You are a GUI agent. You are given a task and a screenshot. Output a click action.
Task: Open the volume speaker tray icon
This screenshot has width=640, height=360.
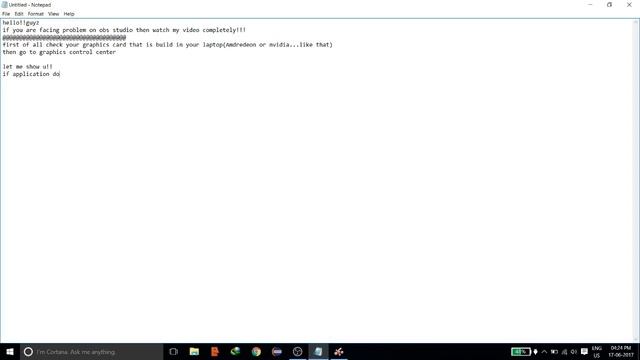pos(574,352)
